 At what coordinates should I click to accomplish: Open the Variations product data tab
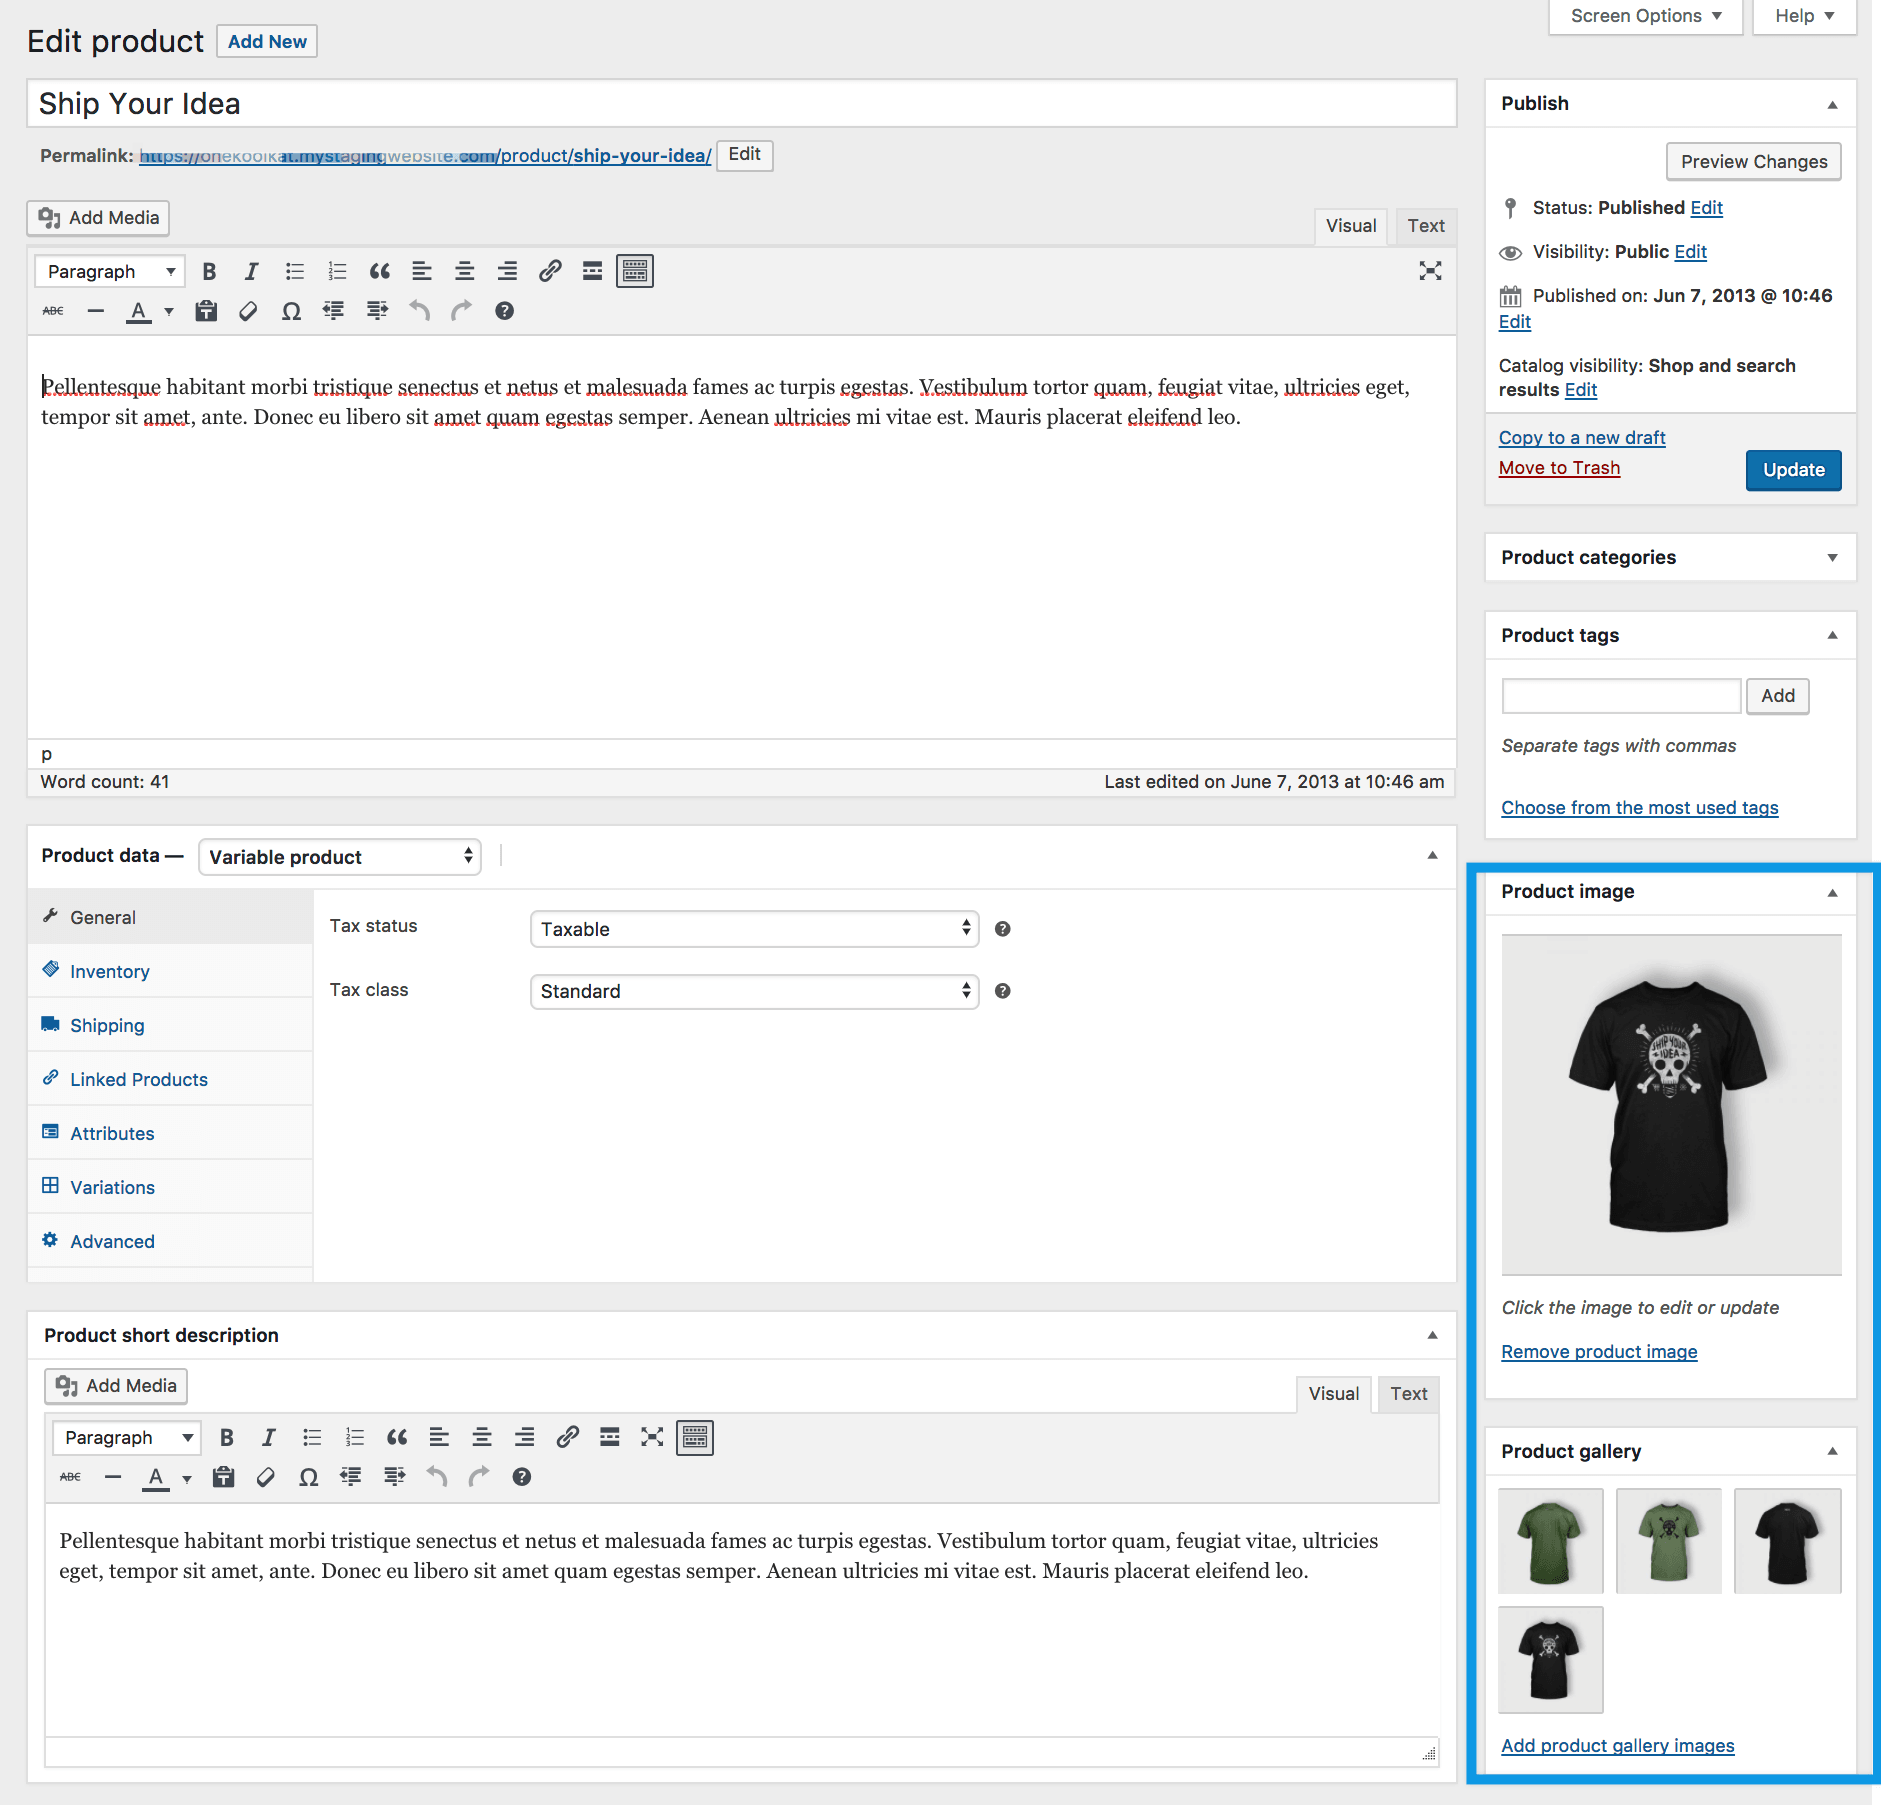[111, 1187]
